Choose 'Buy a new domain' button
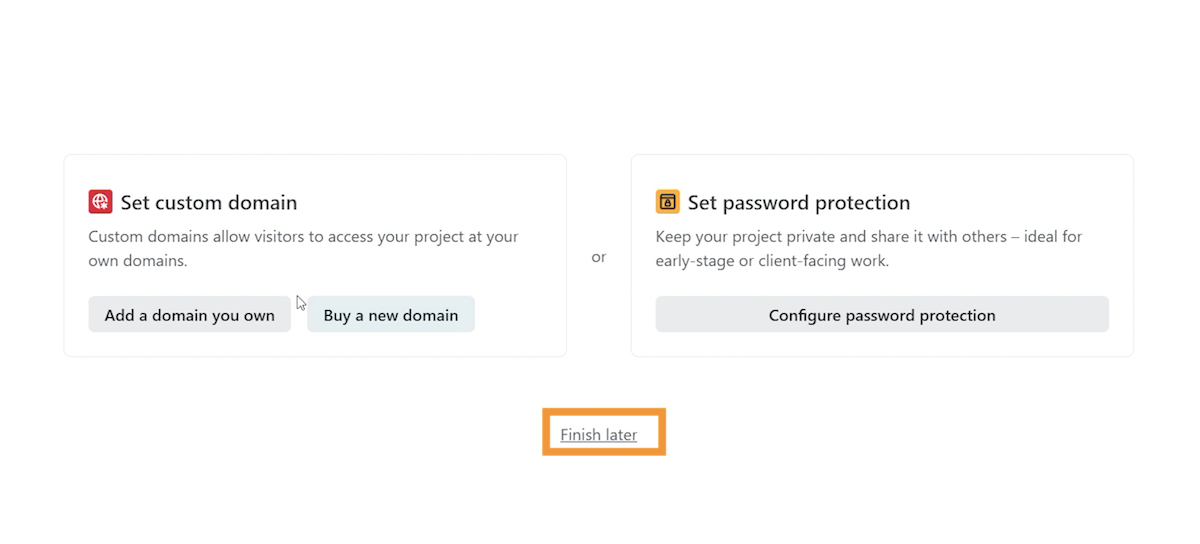 point(391,314)
